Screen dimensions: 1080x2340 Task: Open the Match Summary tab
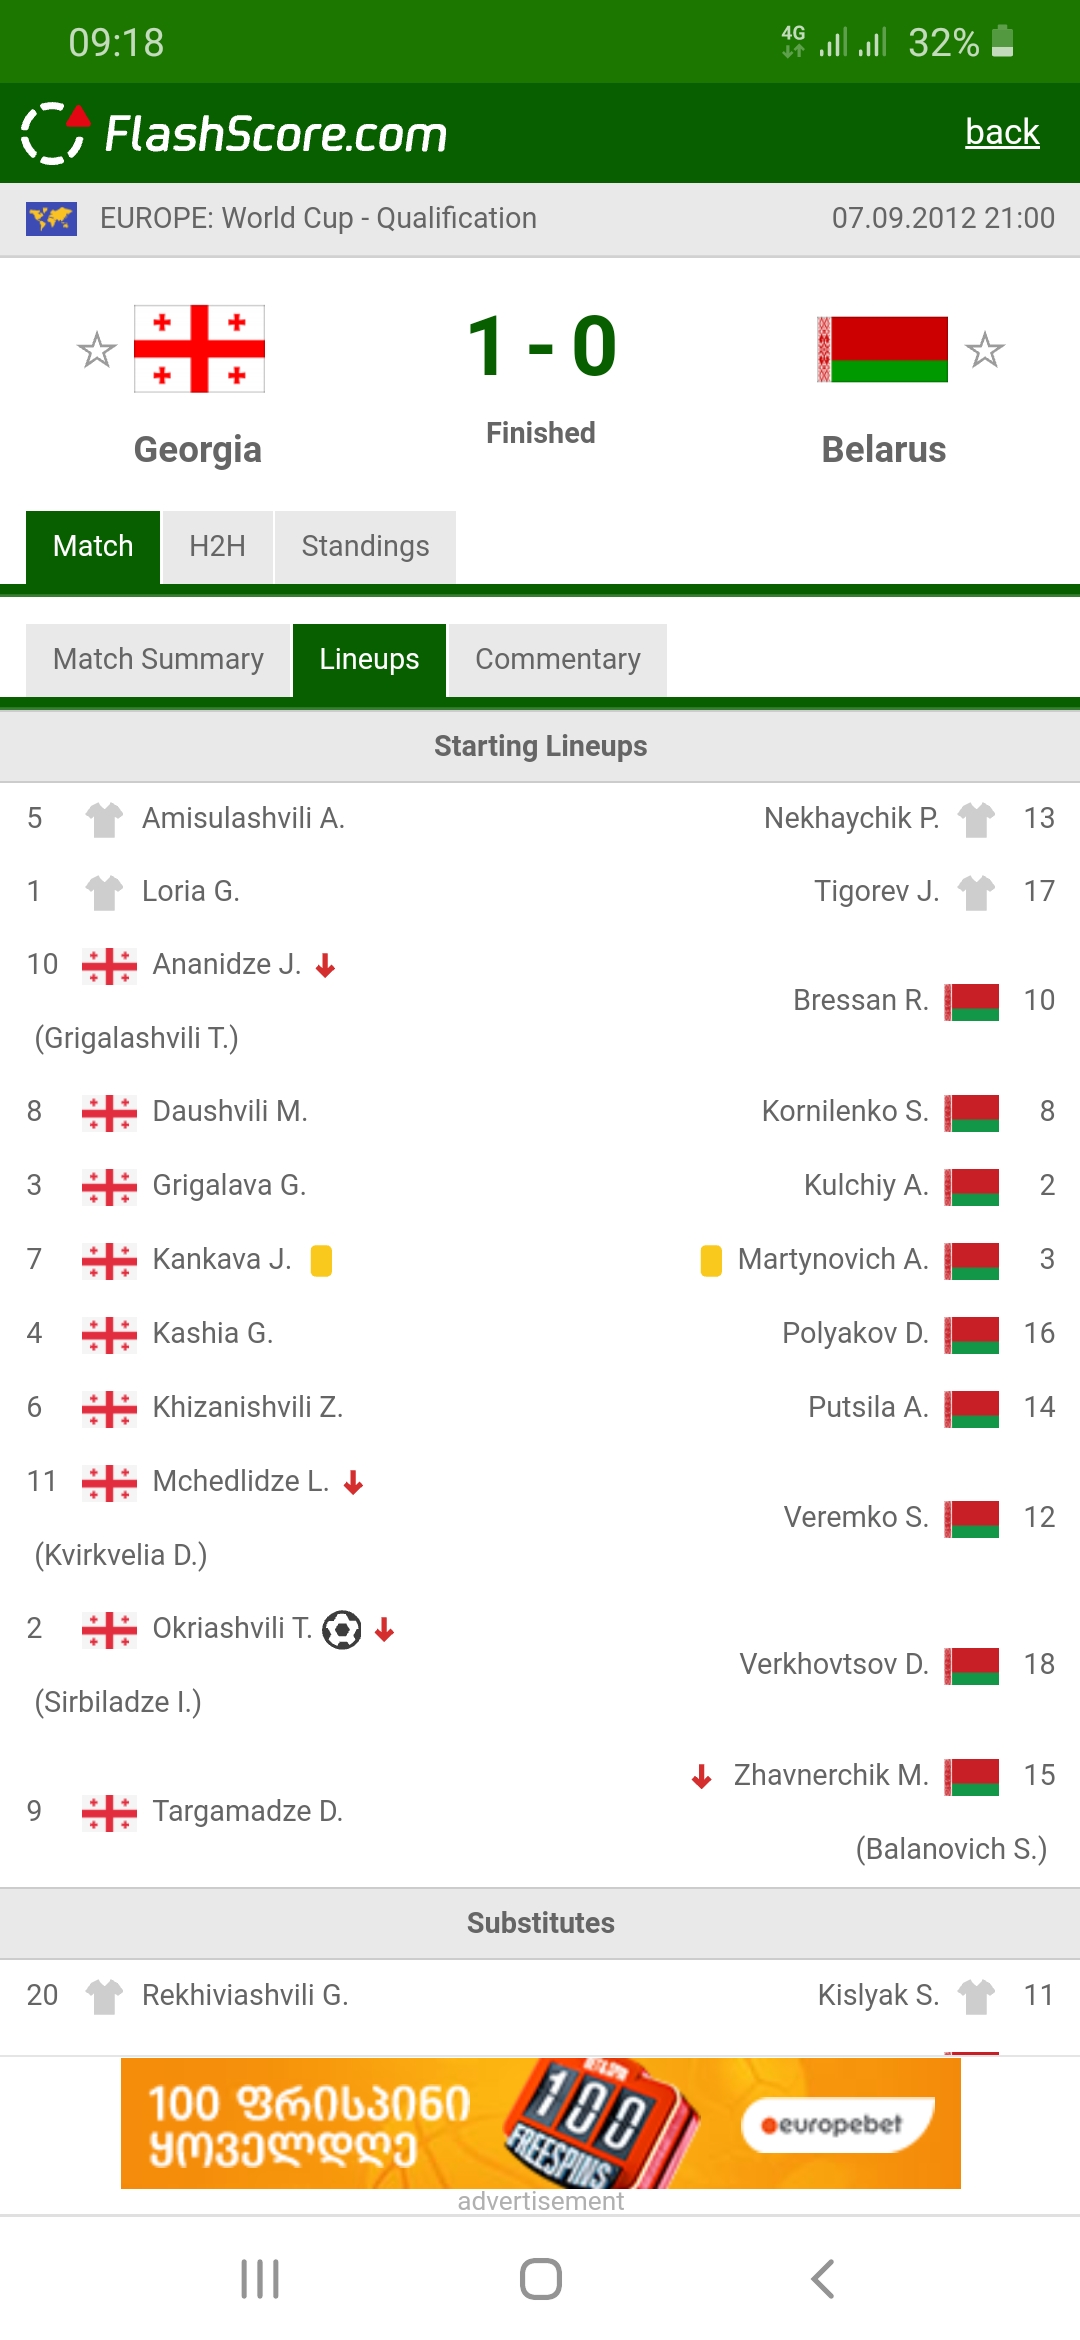click(x=158, y=659)
